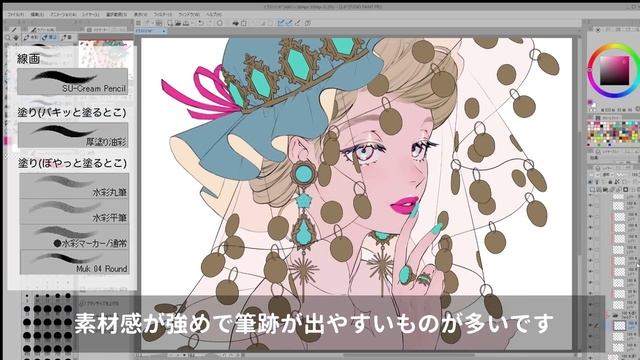Click the Redo arrow in the command bar

[209, 23]
